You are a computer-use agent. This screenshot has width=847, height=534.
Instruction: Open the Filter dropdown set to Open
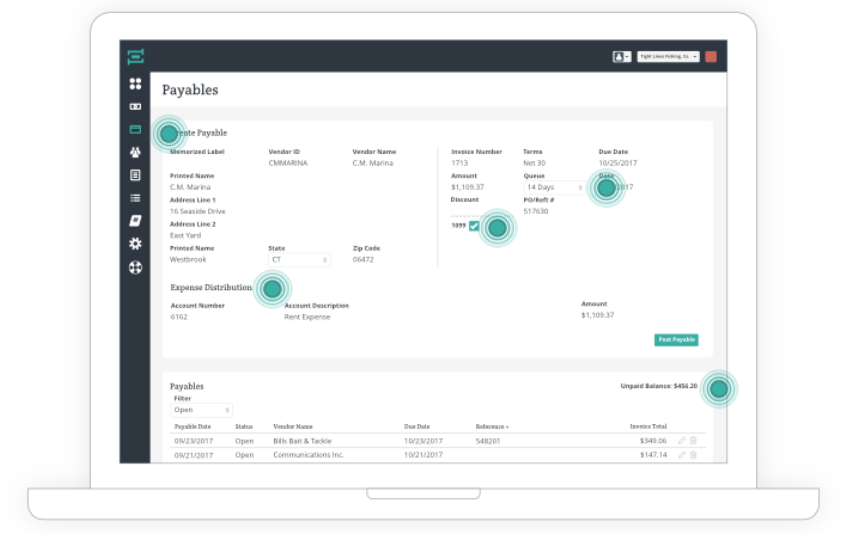pyautogui.click(x=202, y=410)
